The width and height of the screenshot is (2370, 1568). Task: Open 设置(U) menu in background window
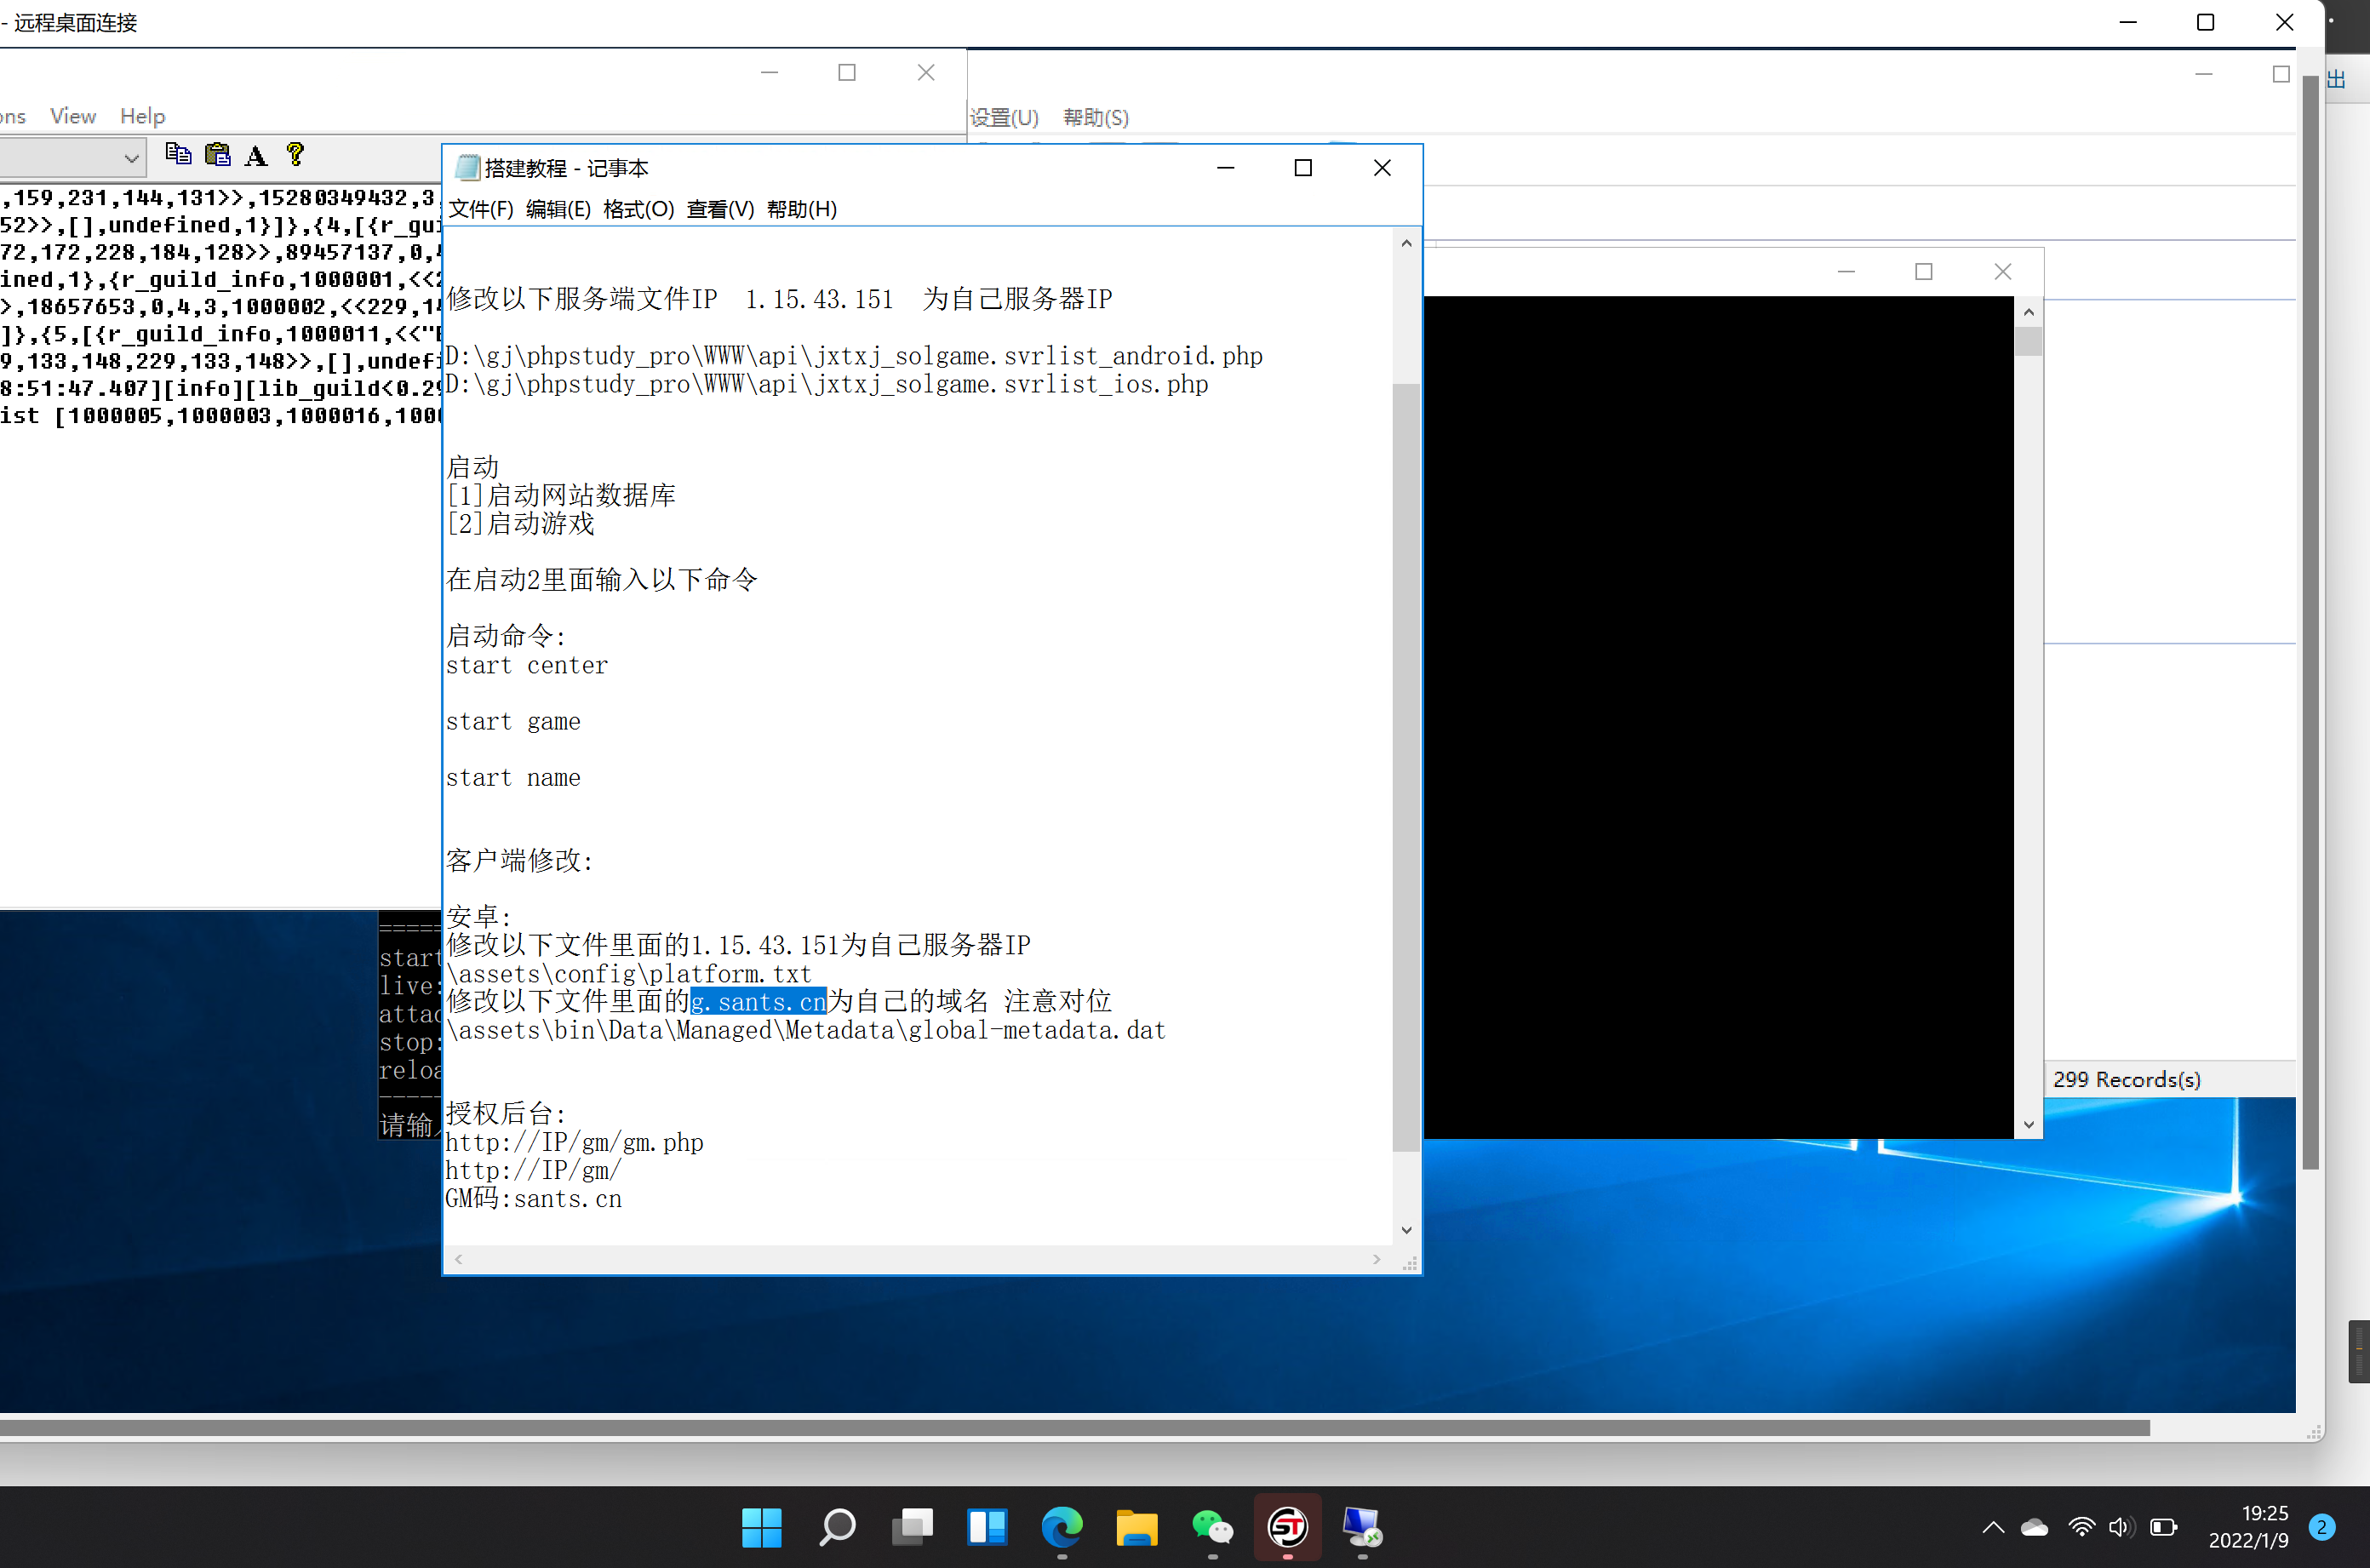pyautogui.click(x=1004, y=117)
